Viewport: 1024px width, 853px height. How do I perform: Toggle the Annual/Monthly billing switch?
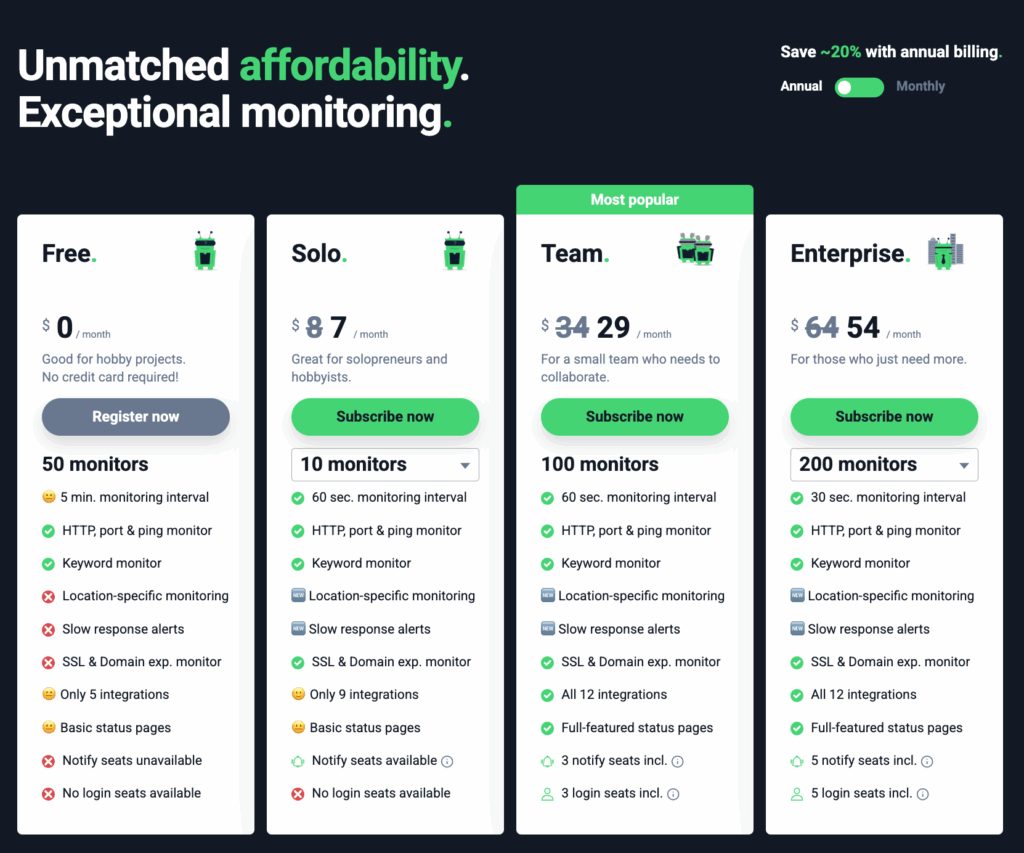point(859,88)
